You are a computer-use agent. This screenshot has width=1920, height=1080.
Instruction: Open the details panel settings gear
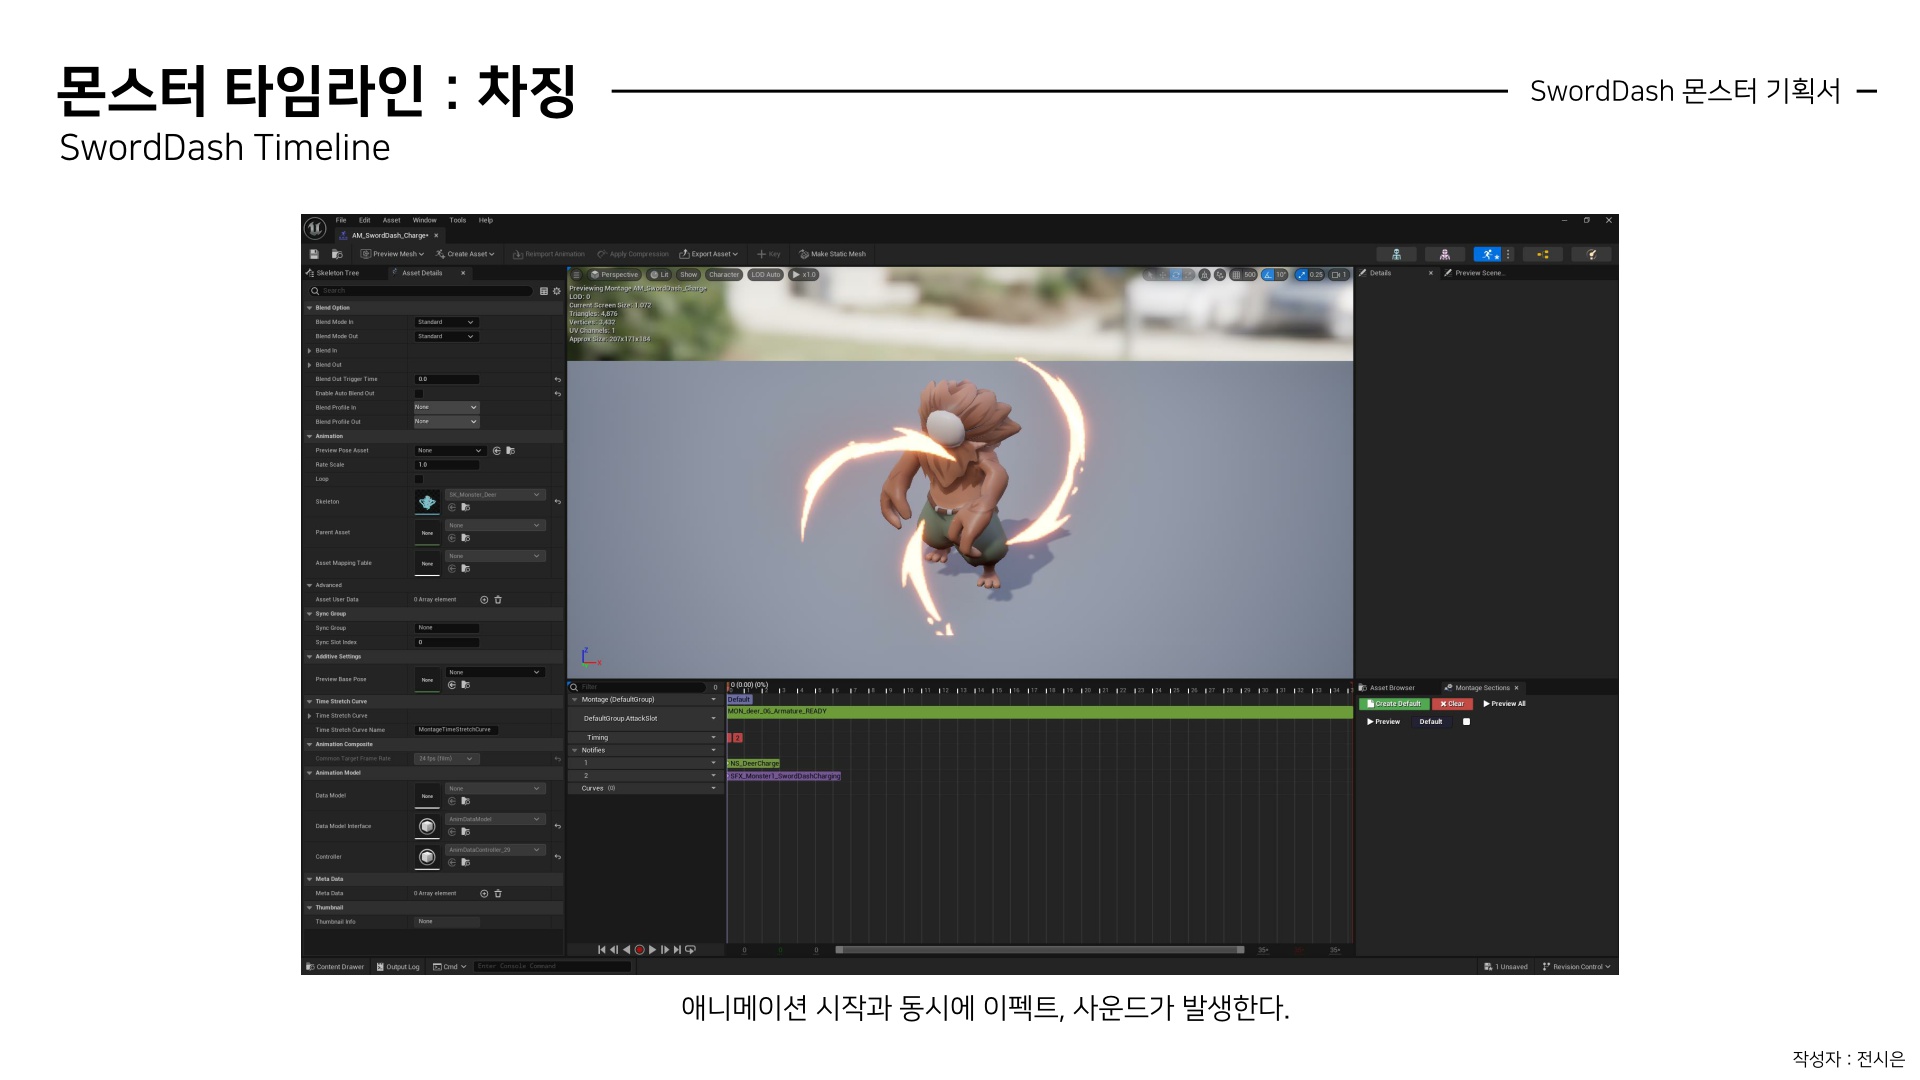[x=557, y=291]
